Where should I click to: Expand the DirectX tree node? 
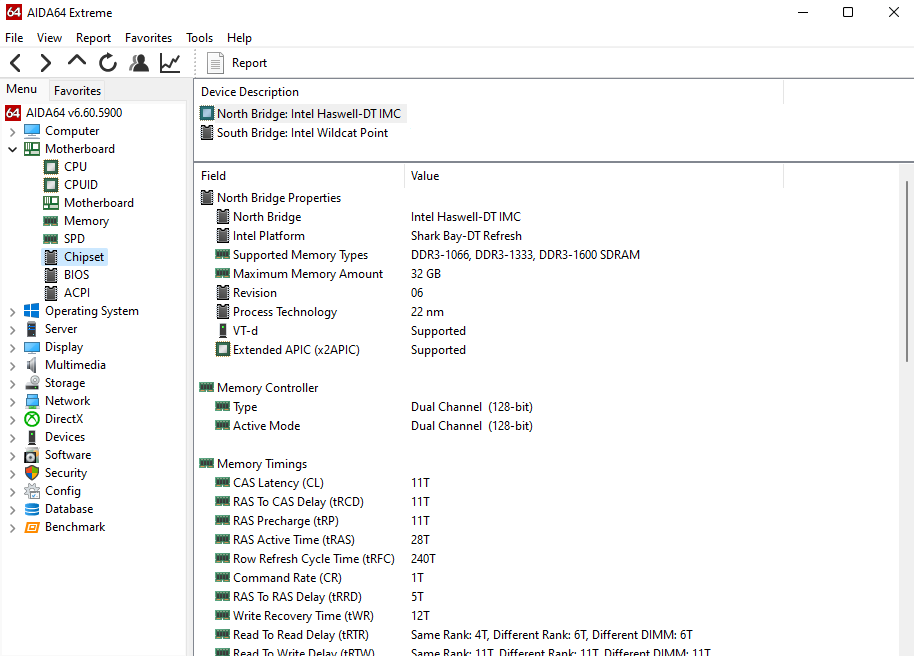(12, 420)
